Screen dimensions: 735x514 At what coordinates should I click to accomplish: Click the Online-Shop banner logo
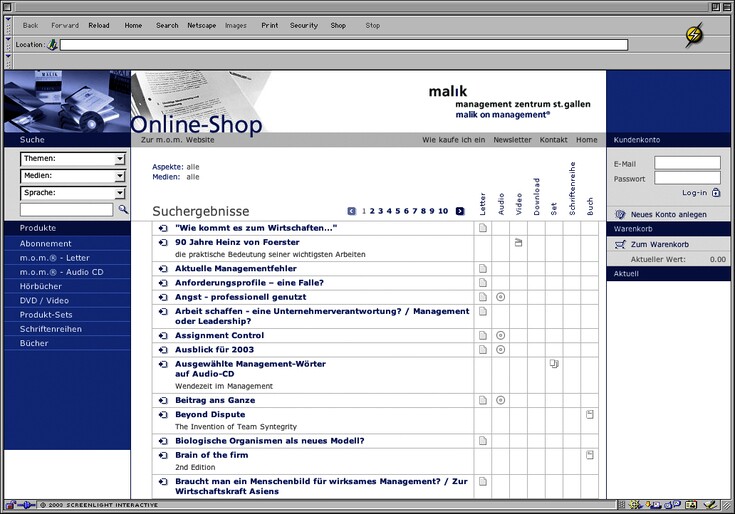click(196, 124)
